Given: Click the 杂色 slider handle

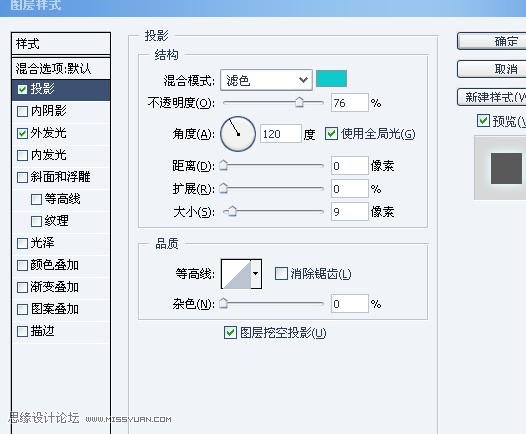Looking at the screenshot, I should pos(223,303).
